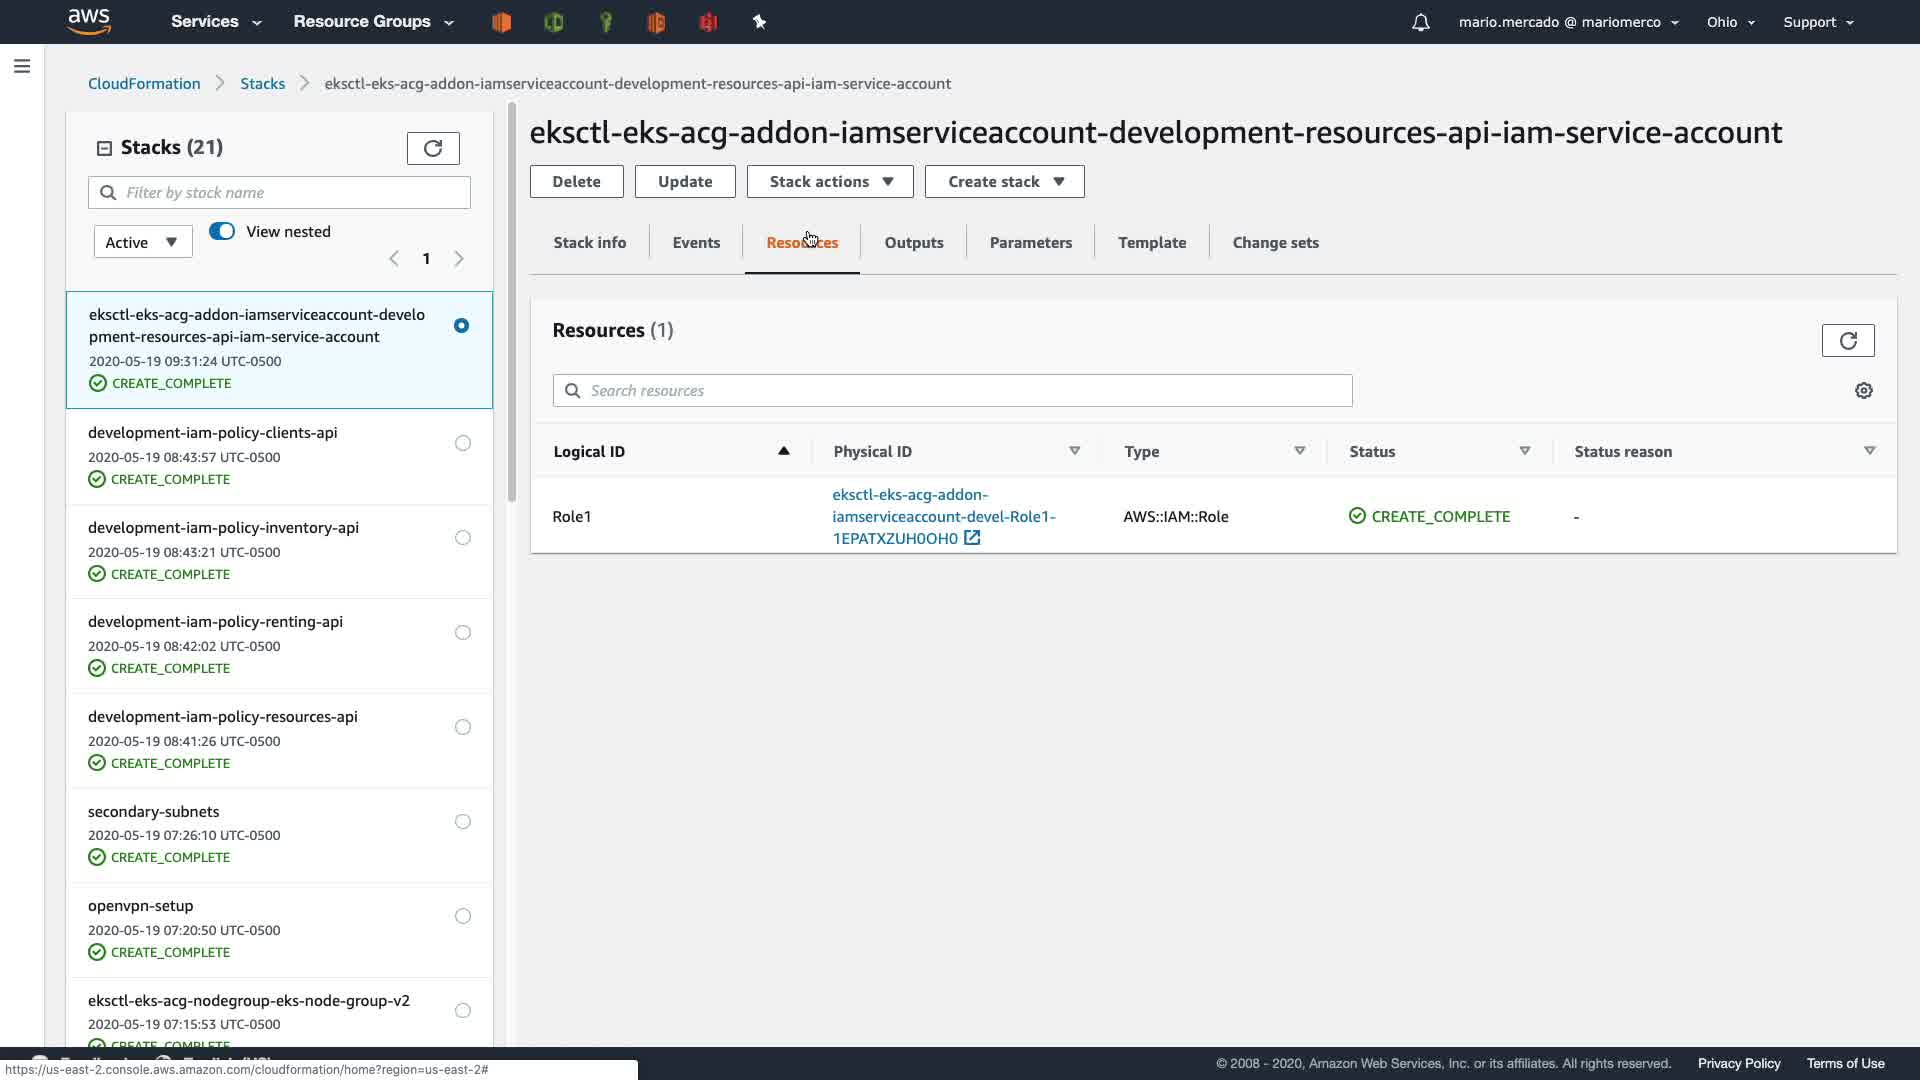Open the Active filter dropdown

click(x=142, y=242)
